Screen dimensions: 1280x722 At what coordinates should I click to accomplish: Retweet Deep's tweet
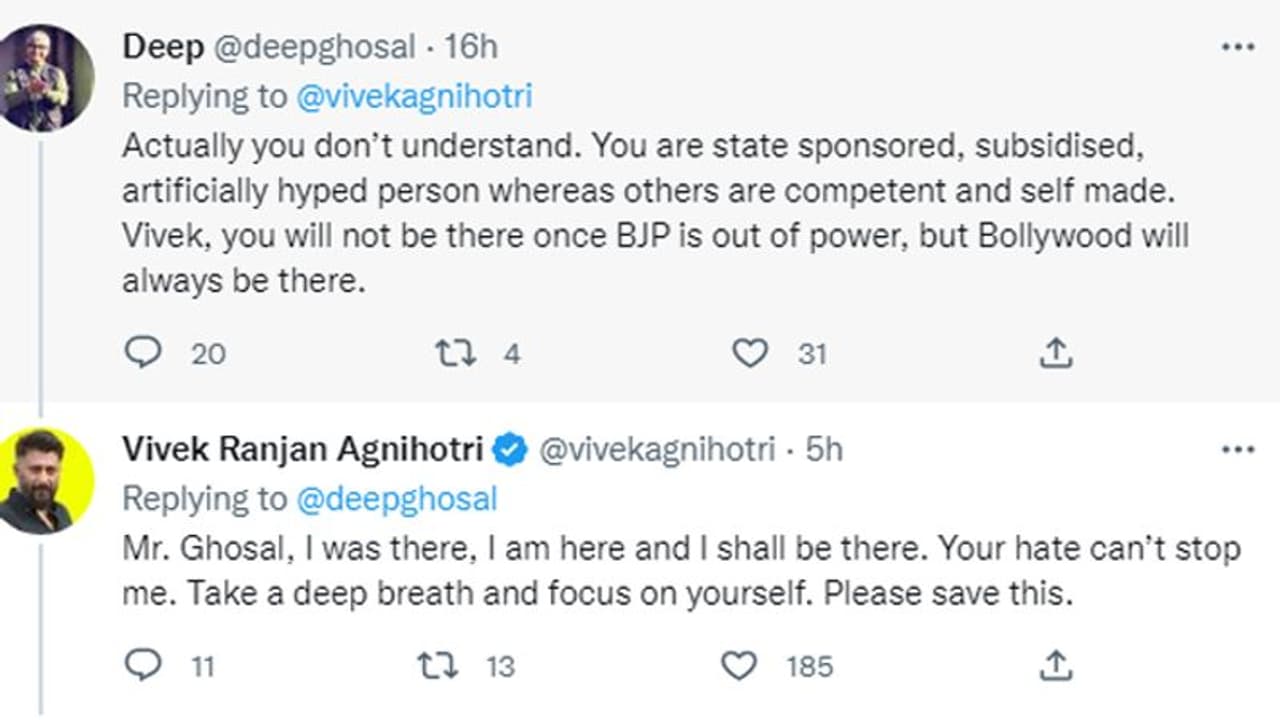[x=455, y=352]
